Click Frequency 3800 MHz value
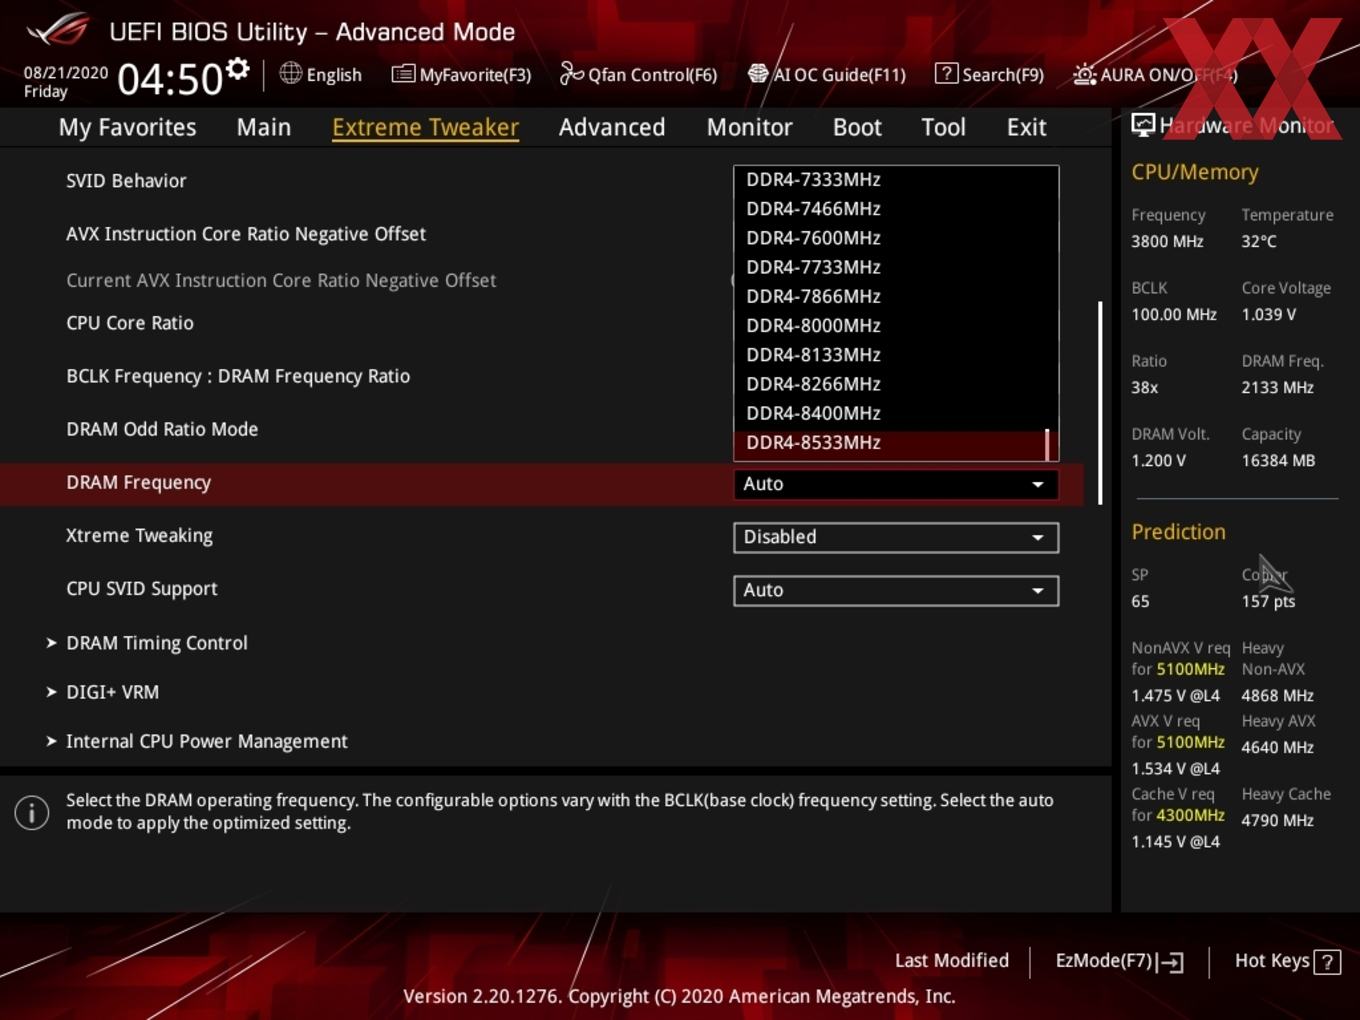Image resolution: width=1360 pixels, height=1020 pixels. 1167,241
